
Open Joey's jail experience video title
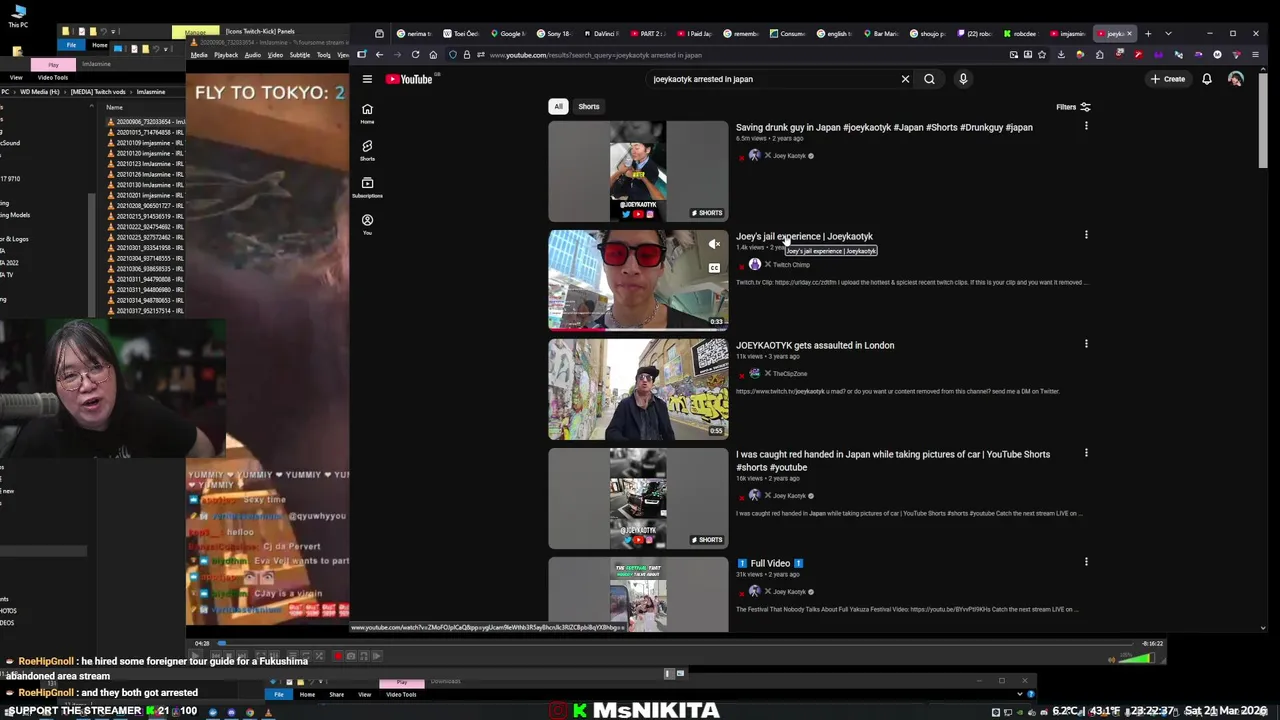coord(804,236)
